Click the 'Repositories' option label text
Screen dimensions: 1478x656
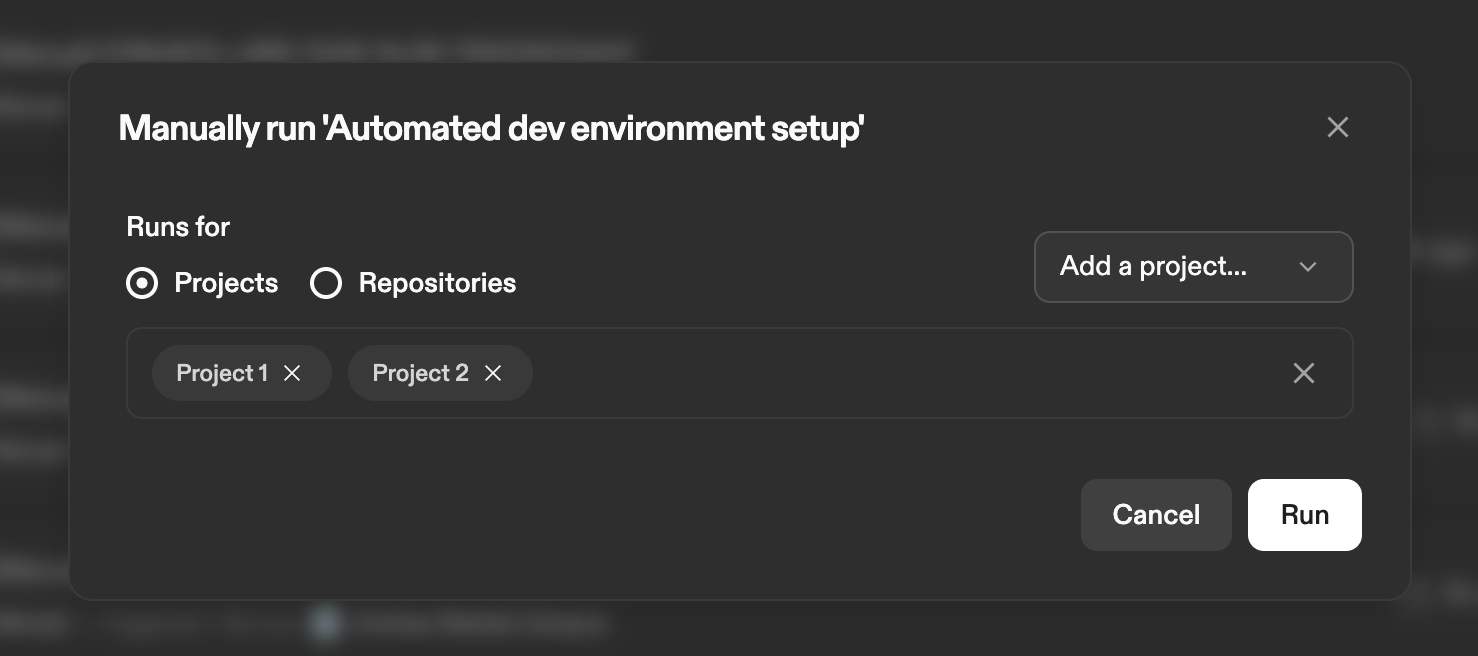pyautogui.click(x=437, y=284)
